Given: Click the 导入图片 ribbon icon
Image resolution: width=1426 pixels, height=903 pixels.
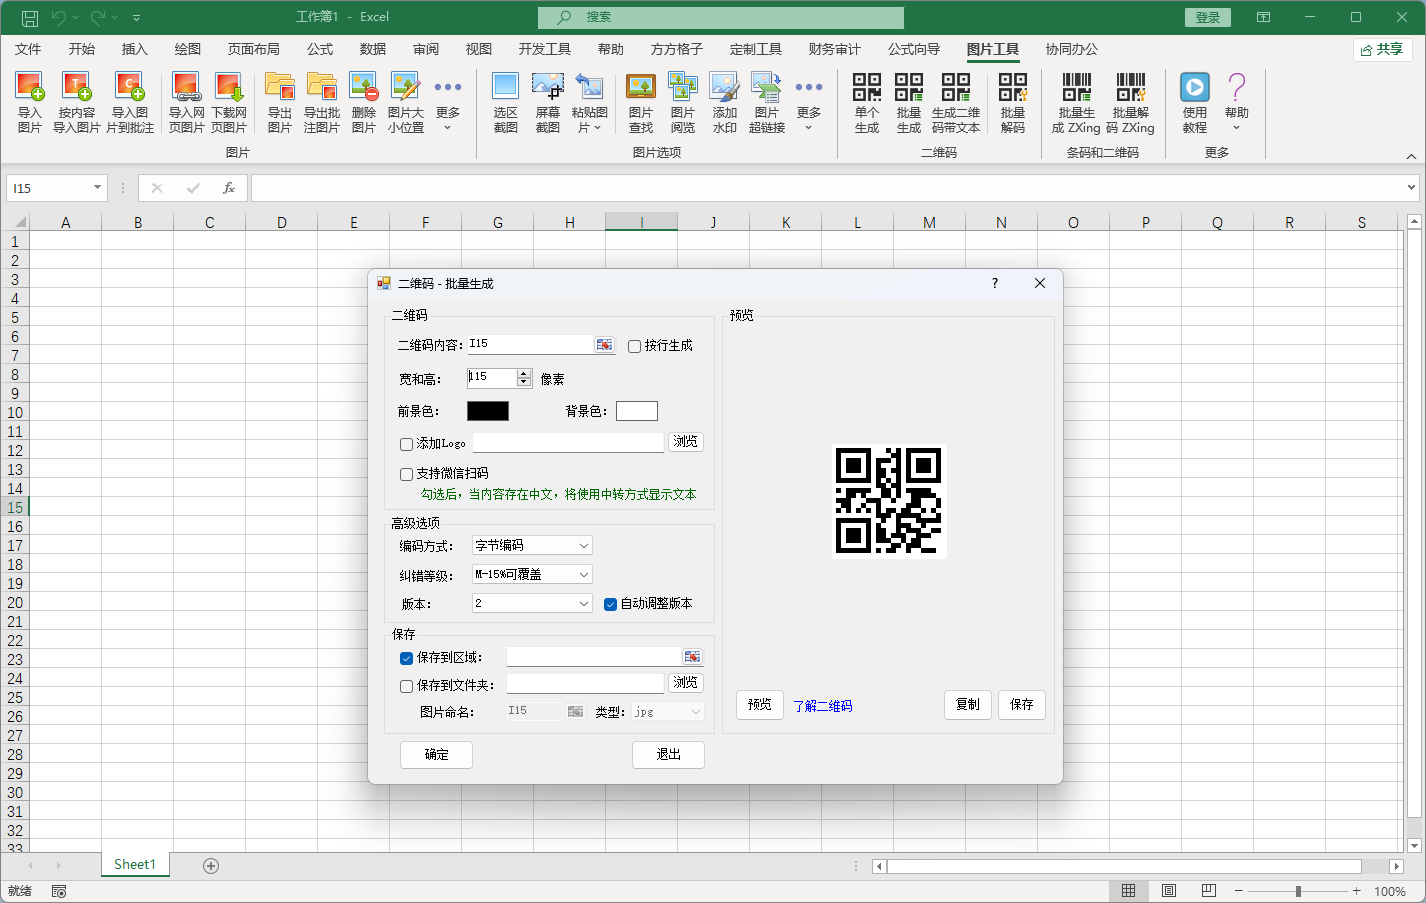Looking at the screenshot, I should tap(30, 102).
